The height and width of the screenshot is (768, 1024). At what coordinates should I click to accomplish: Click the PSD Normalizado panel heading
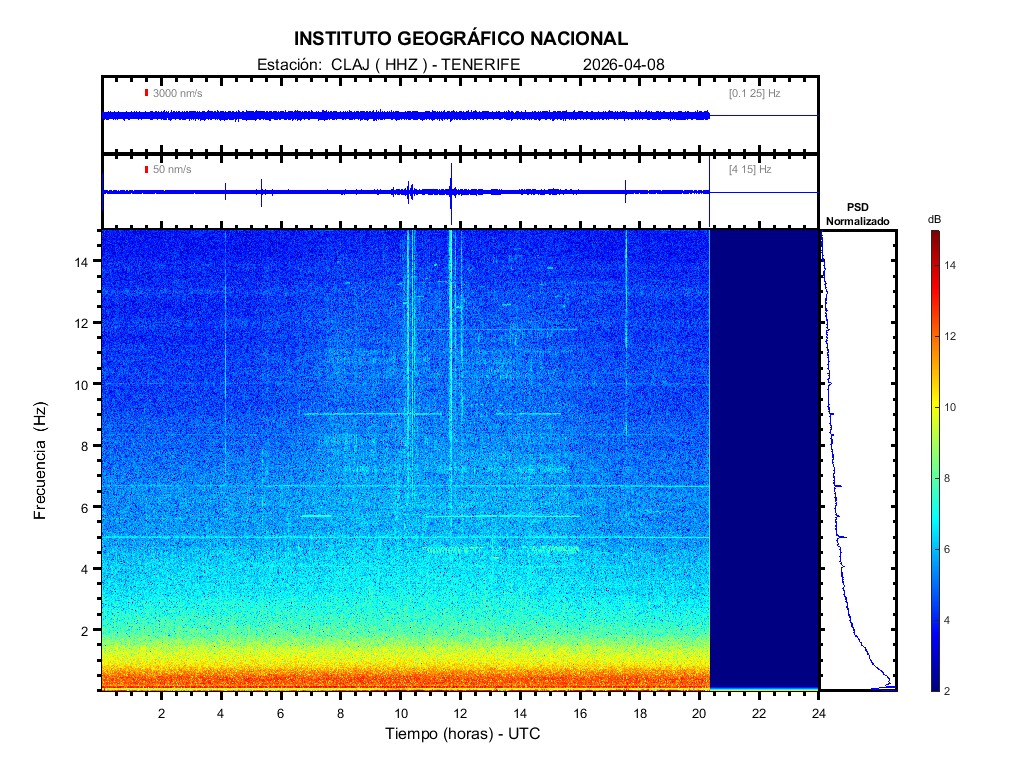click(x=857, y=214)
